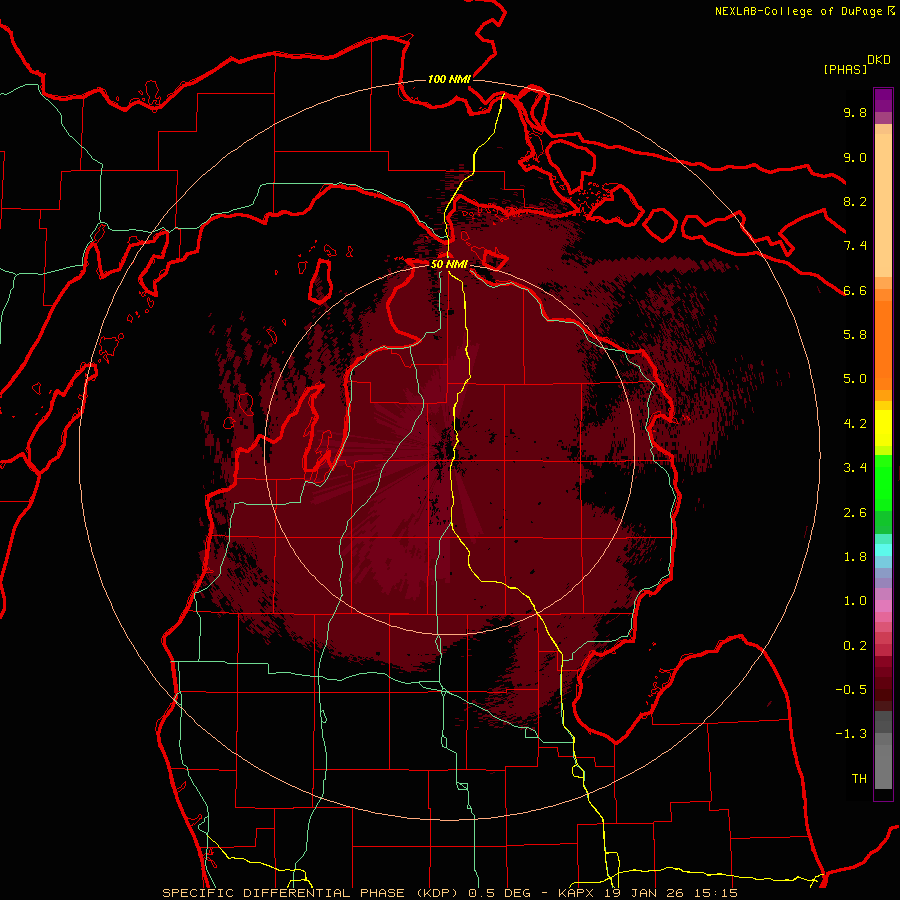Pick the cyan band of the color scale

pyautogui.click(x=883, y=549)
